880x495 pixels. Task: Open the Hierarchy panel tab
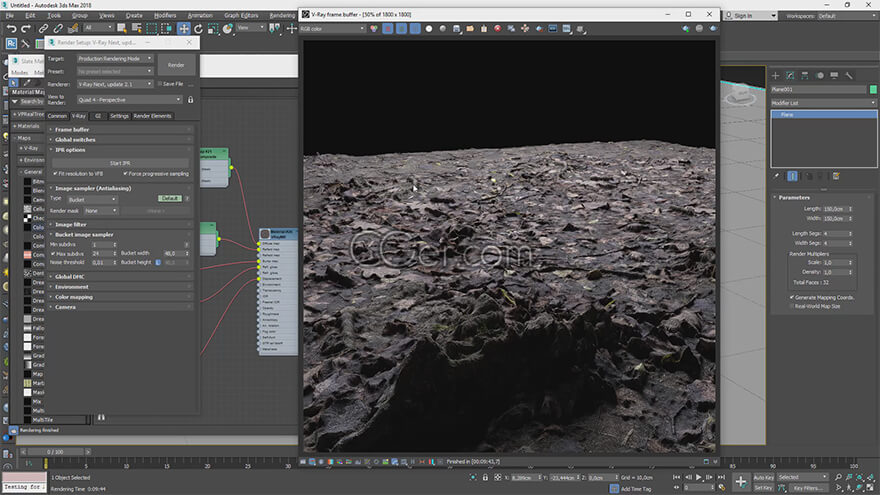(805, 75)
